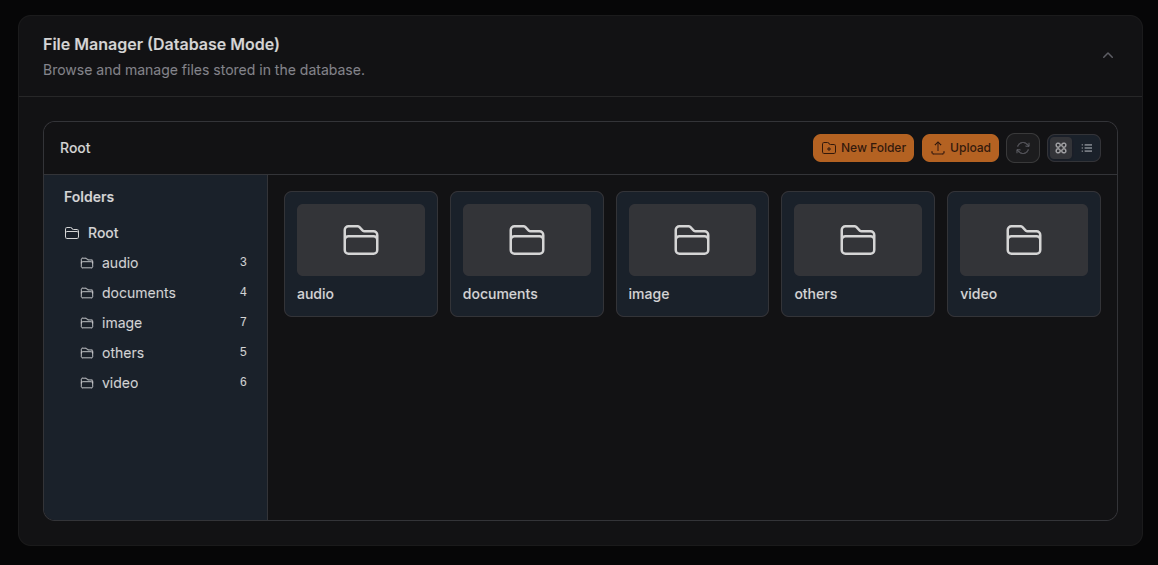The width and height of the screenshot is (1158, 565).
Task: Select others in the sidebar tree
Action: (123, 353)
